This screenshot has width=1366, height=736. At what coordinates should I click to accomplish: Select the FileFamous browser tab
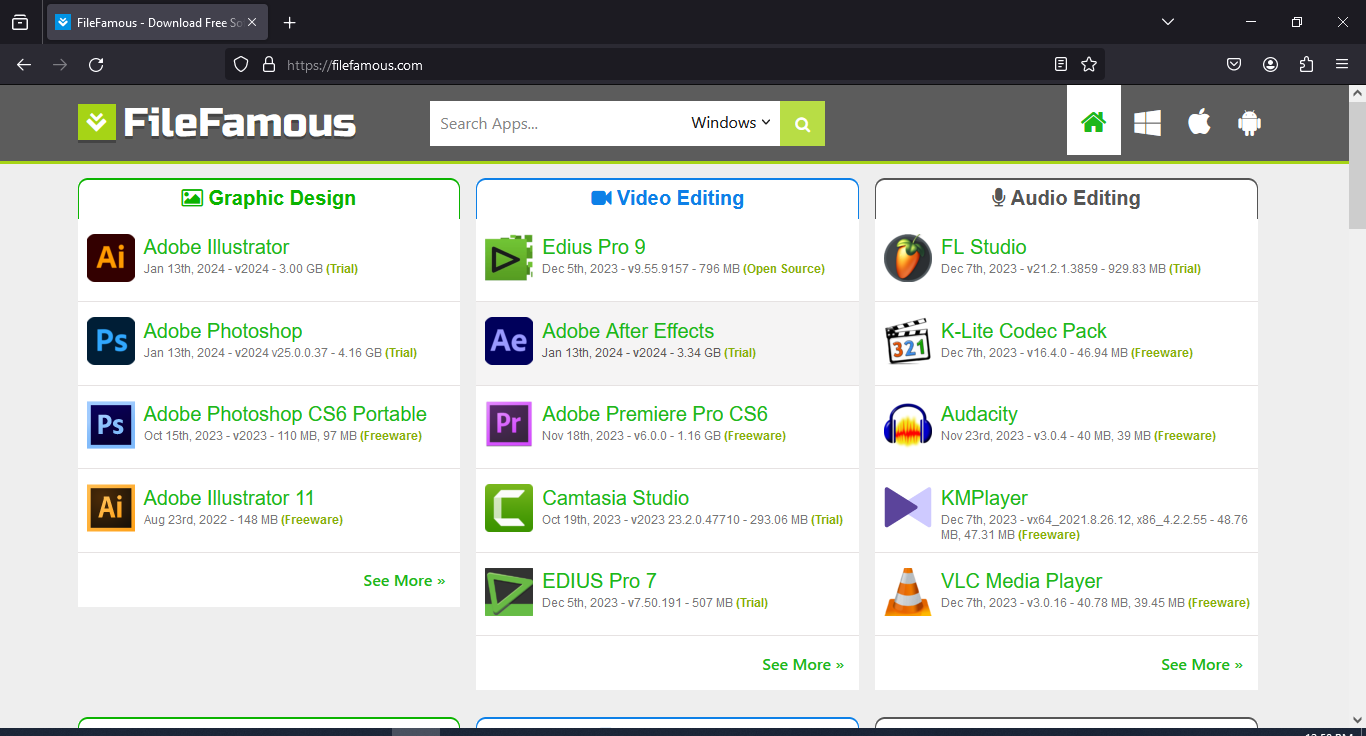[157, 22]
